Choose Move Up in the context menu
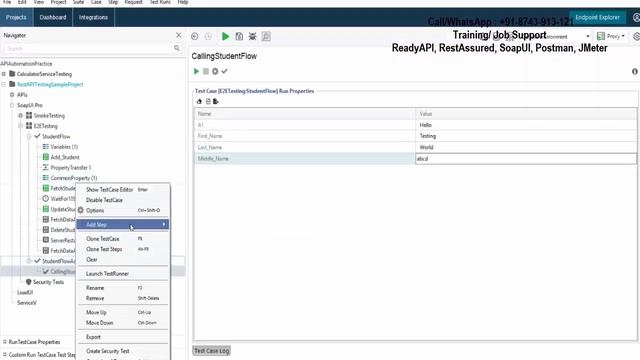Image resolution: width=640 pixels, height=360 pixels. 122,312
